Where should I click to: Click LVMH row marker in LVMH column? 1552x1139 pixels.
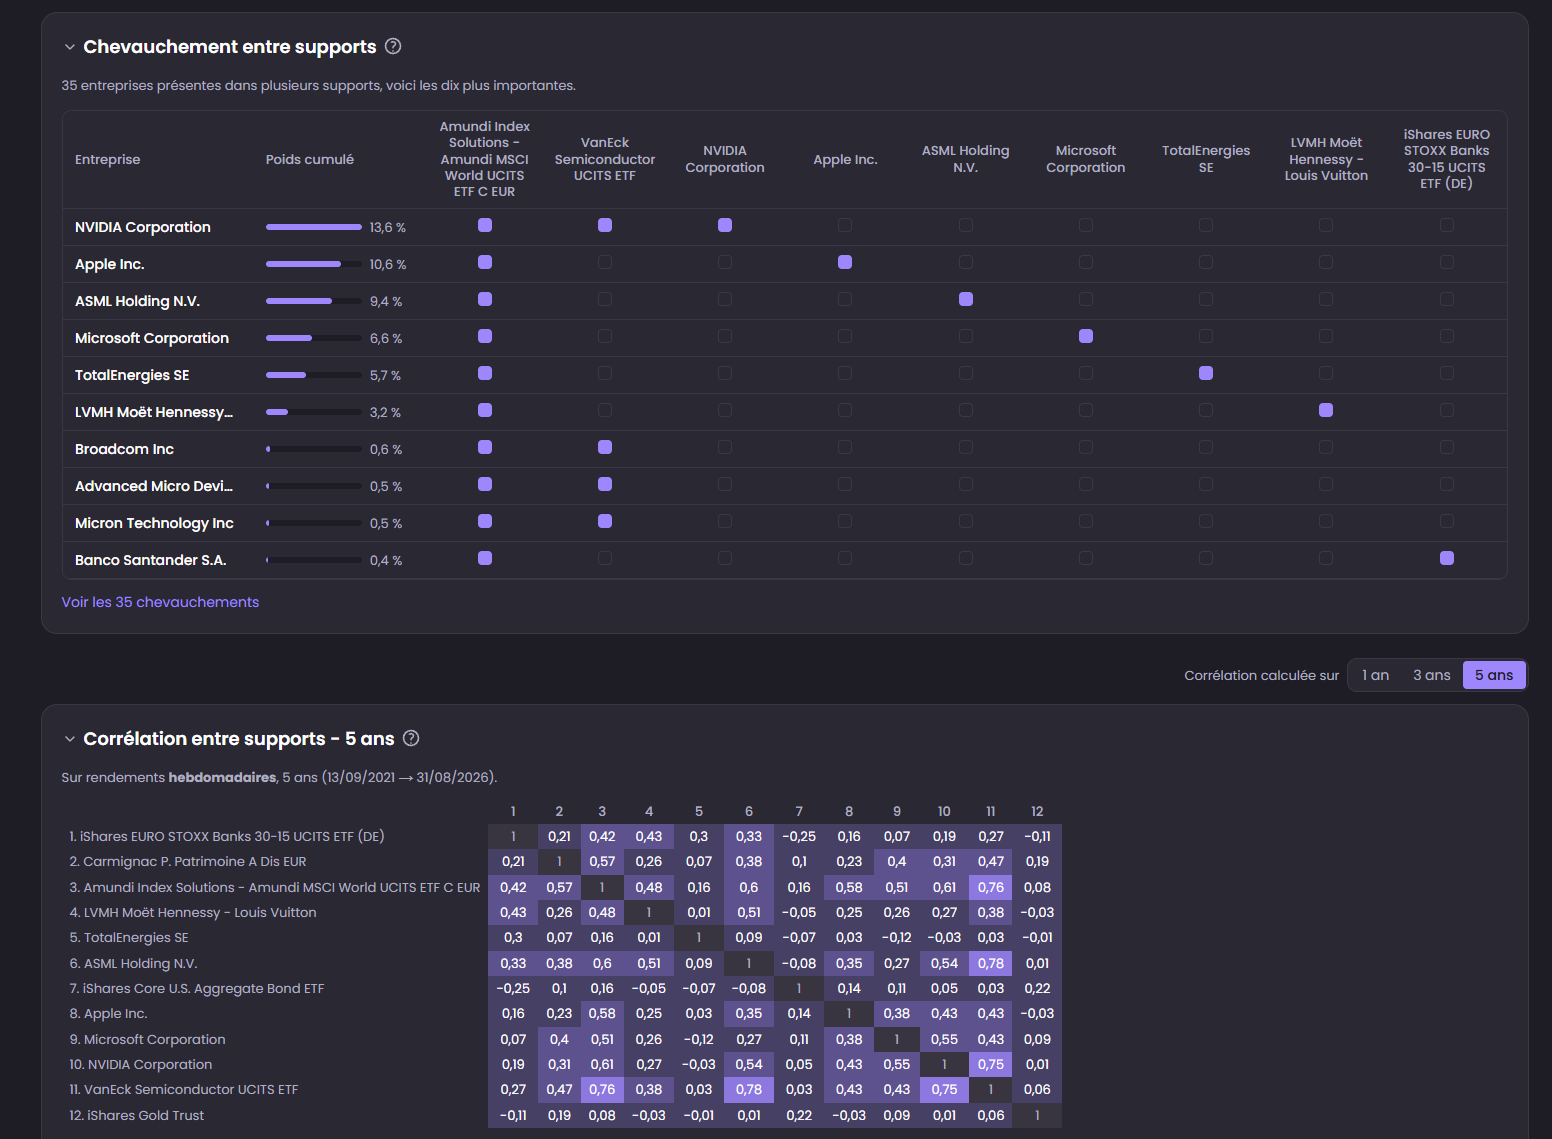click(x=1326, y=410)
